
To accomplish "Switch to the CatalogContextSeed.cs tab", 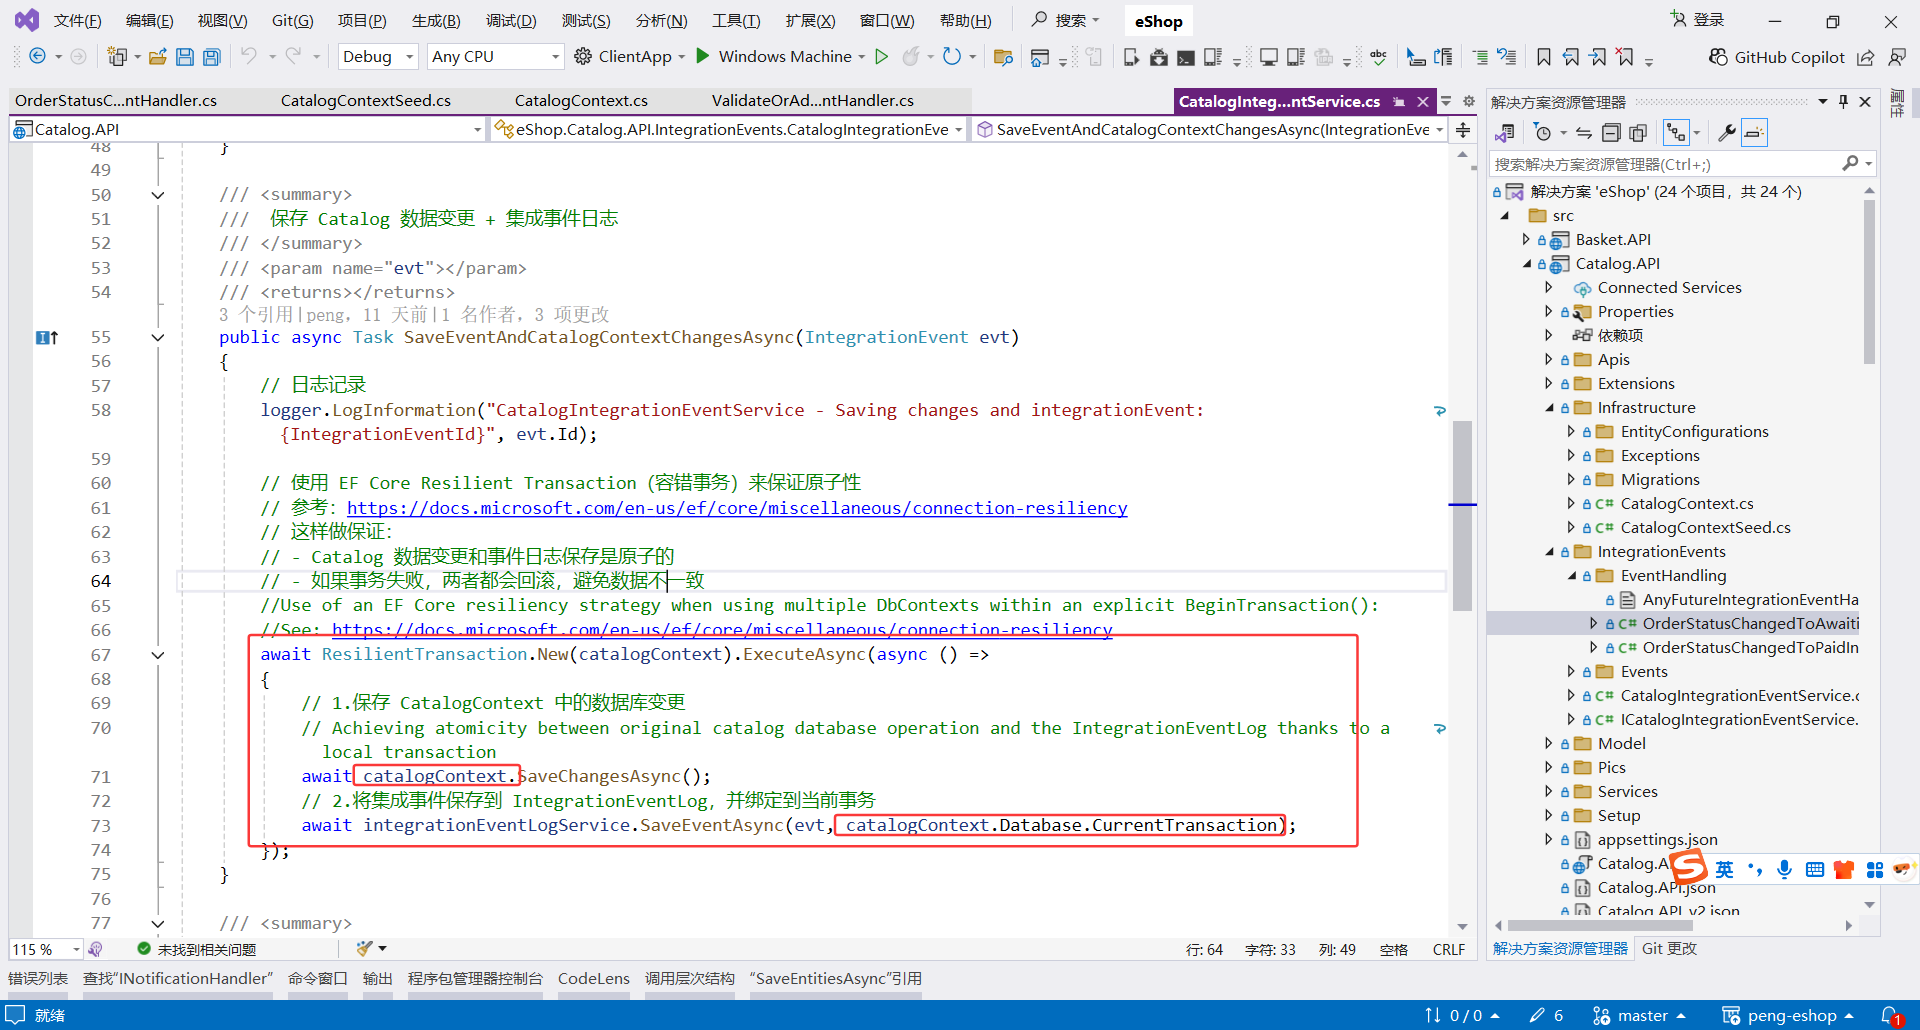I will pyautogui.click(x=366, y=101).
